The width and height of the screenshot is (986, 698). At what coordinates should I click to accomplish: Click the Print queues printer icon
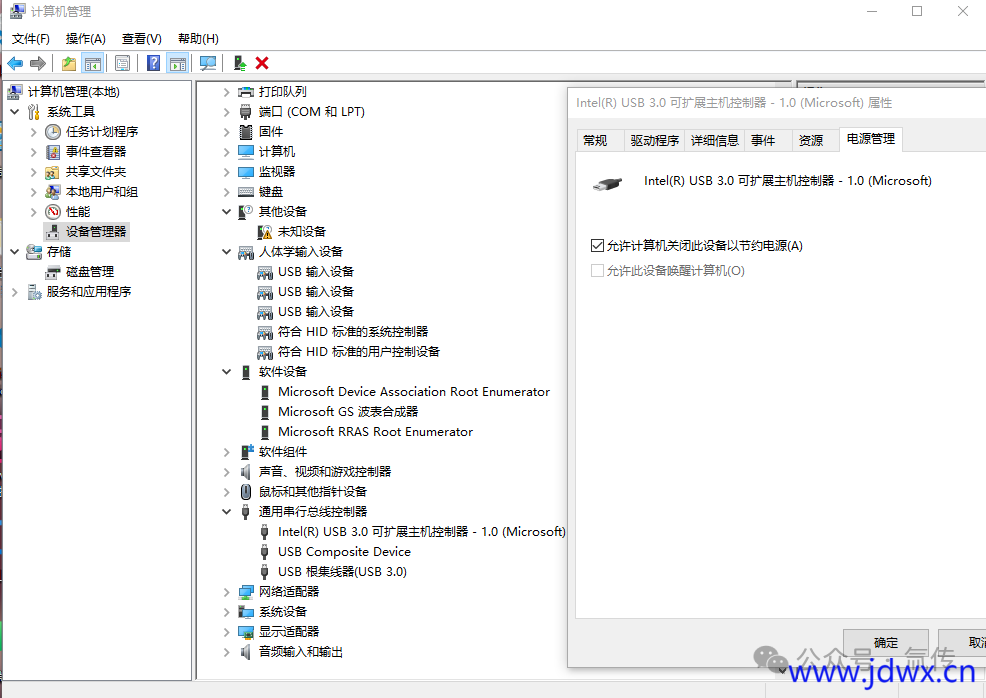[x=246, y=92]
